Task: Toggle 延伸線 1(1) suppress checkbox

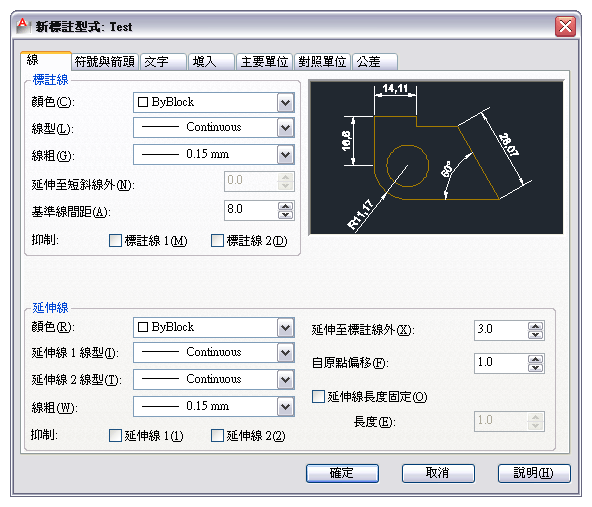Action: (x=115, y=435)
